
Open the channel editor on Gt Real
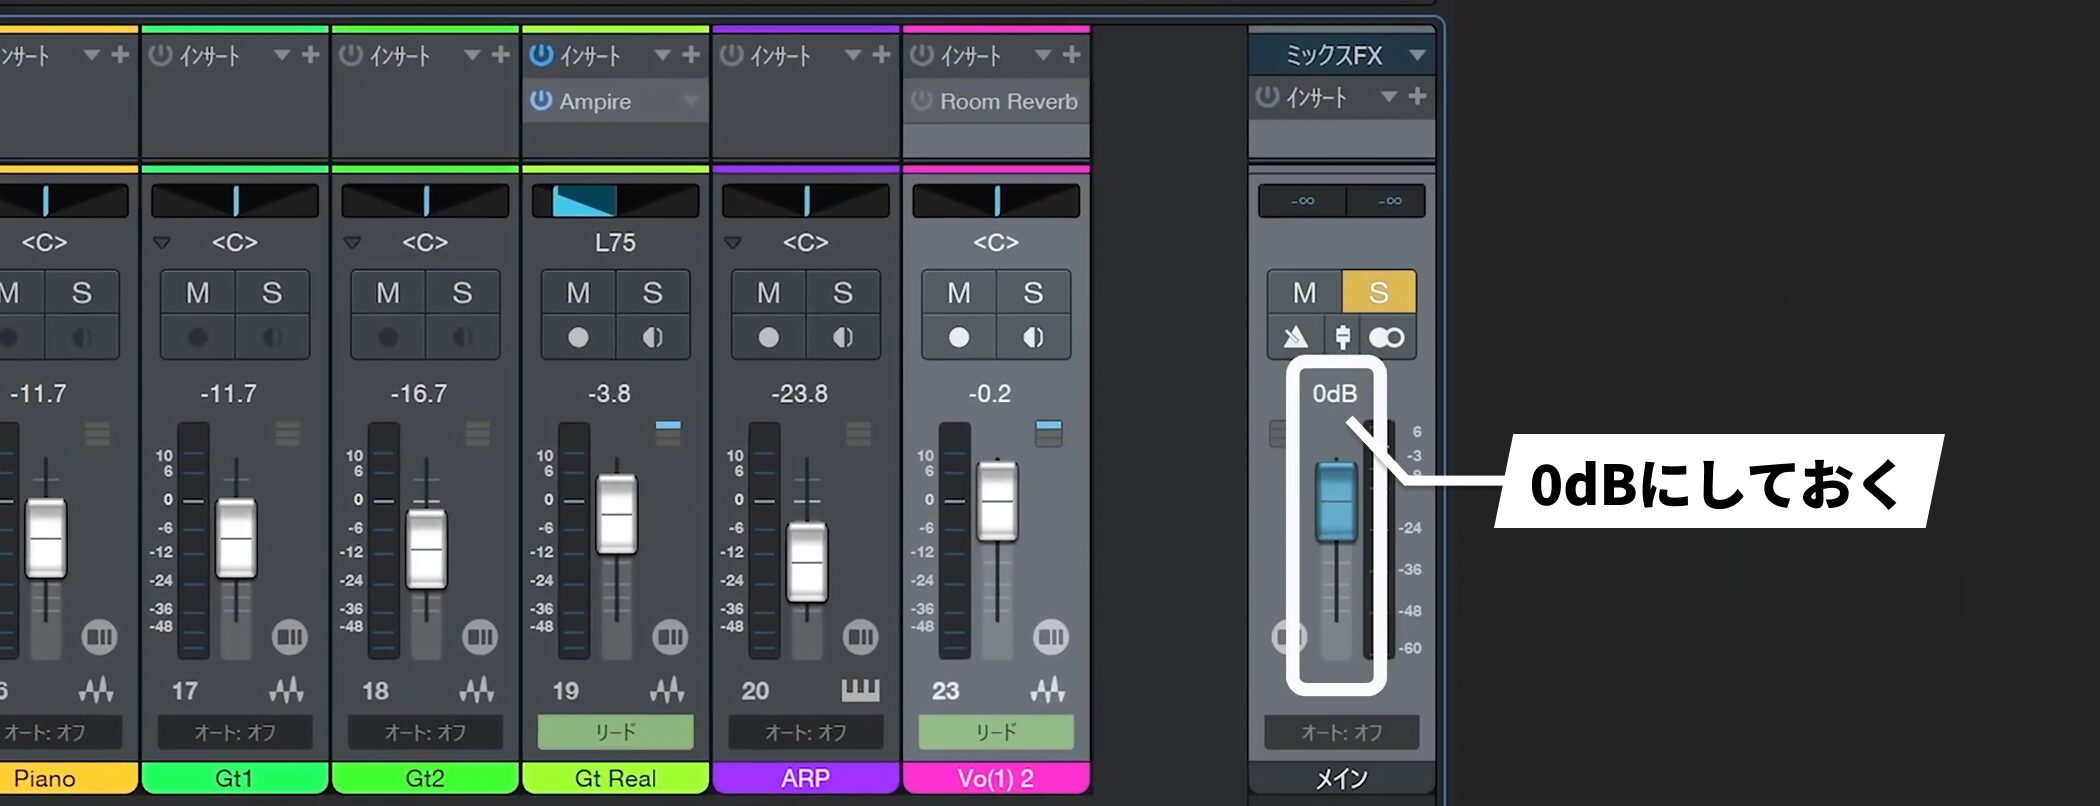[x=670, y=637]
